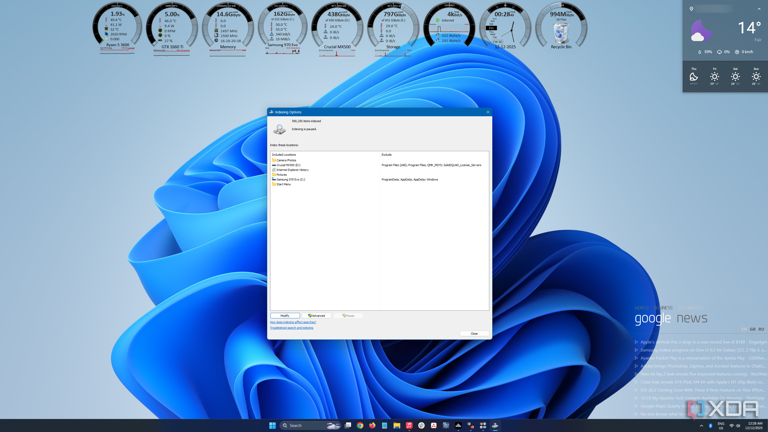768x432 pixels.
Task: Select the Pictures location row
Action: click(280, 175)
